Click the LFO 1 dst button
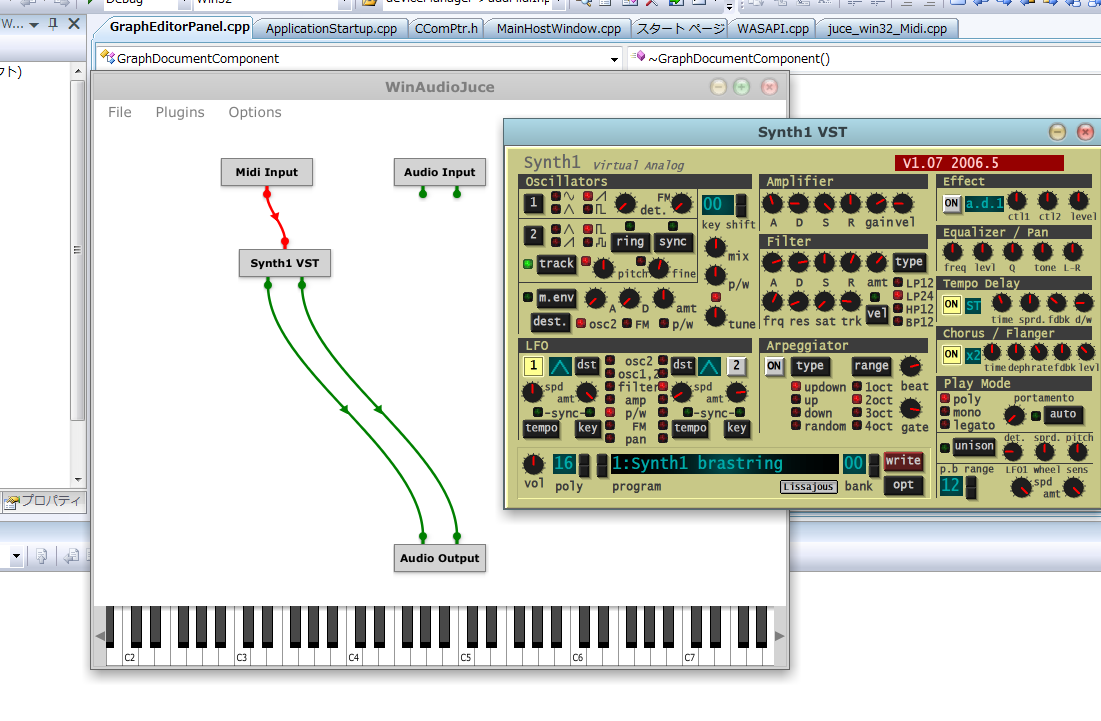The image size is (1101, 721). point(587,366)
